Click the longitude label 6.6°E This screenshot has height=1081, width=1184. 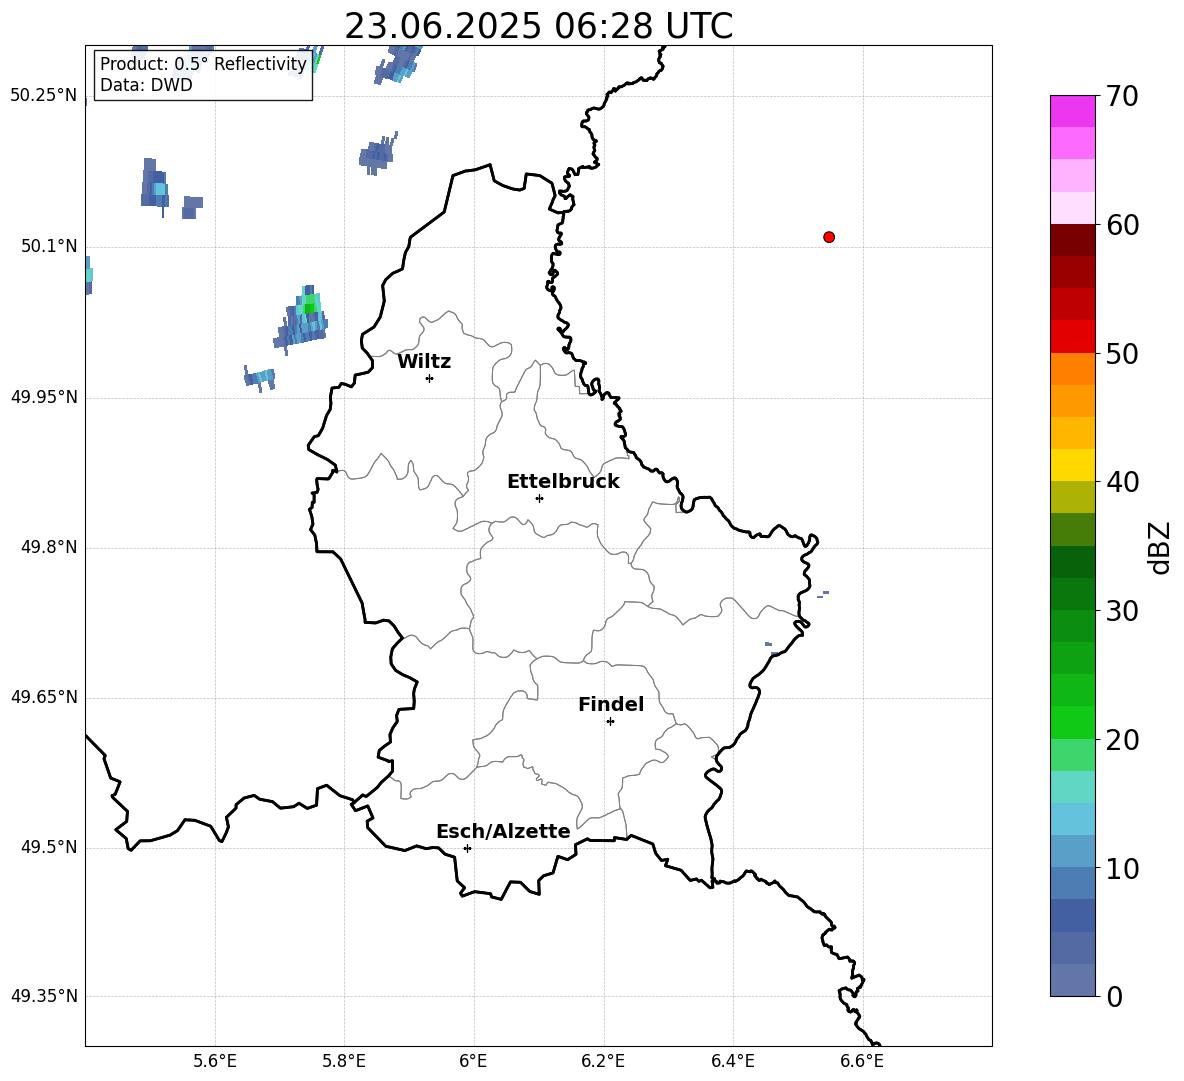(x=862, y=1061)
